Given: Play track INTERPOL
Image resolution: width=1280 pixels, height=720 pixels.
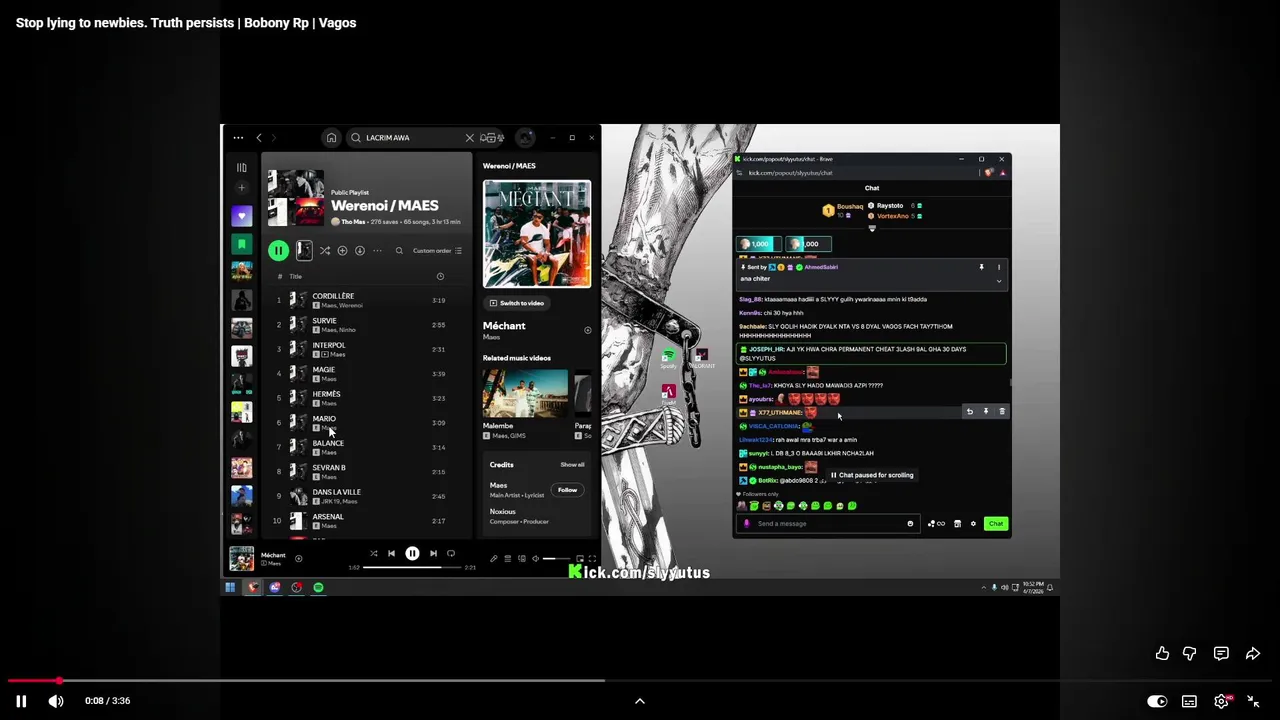Looking at the screenshot, I should [365, 349].
